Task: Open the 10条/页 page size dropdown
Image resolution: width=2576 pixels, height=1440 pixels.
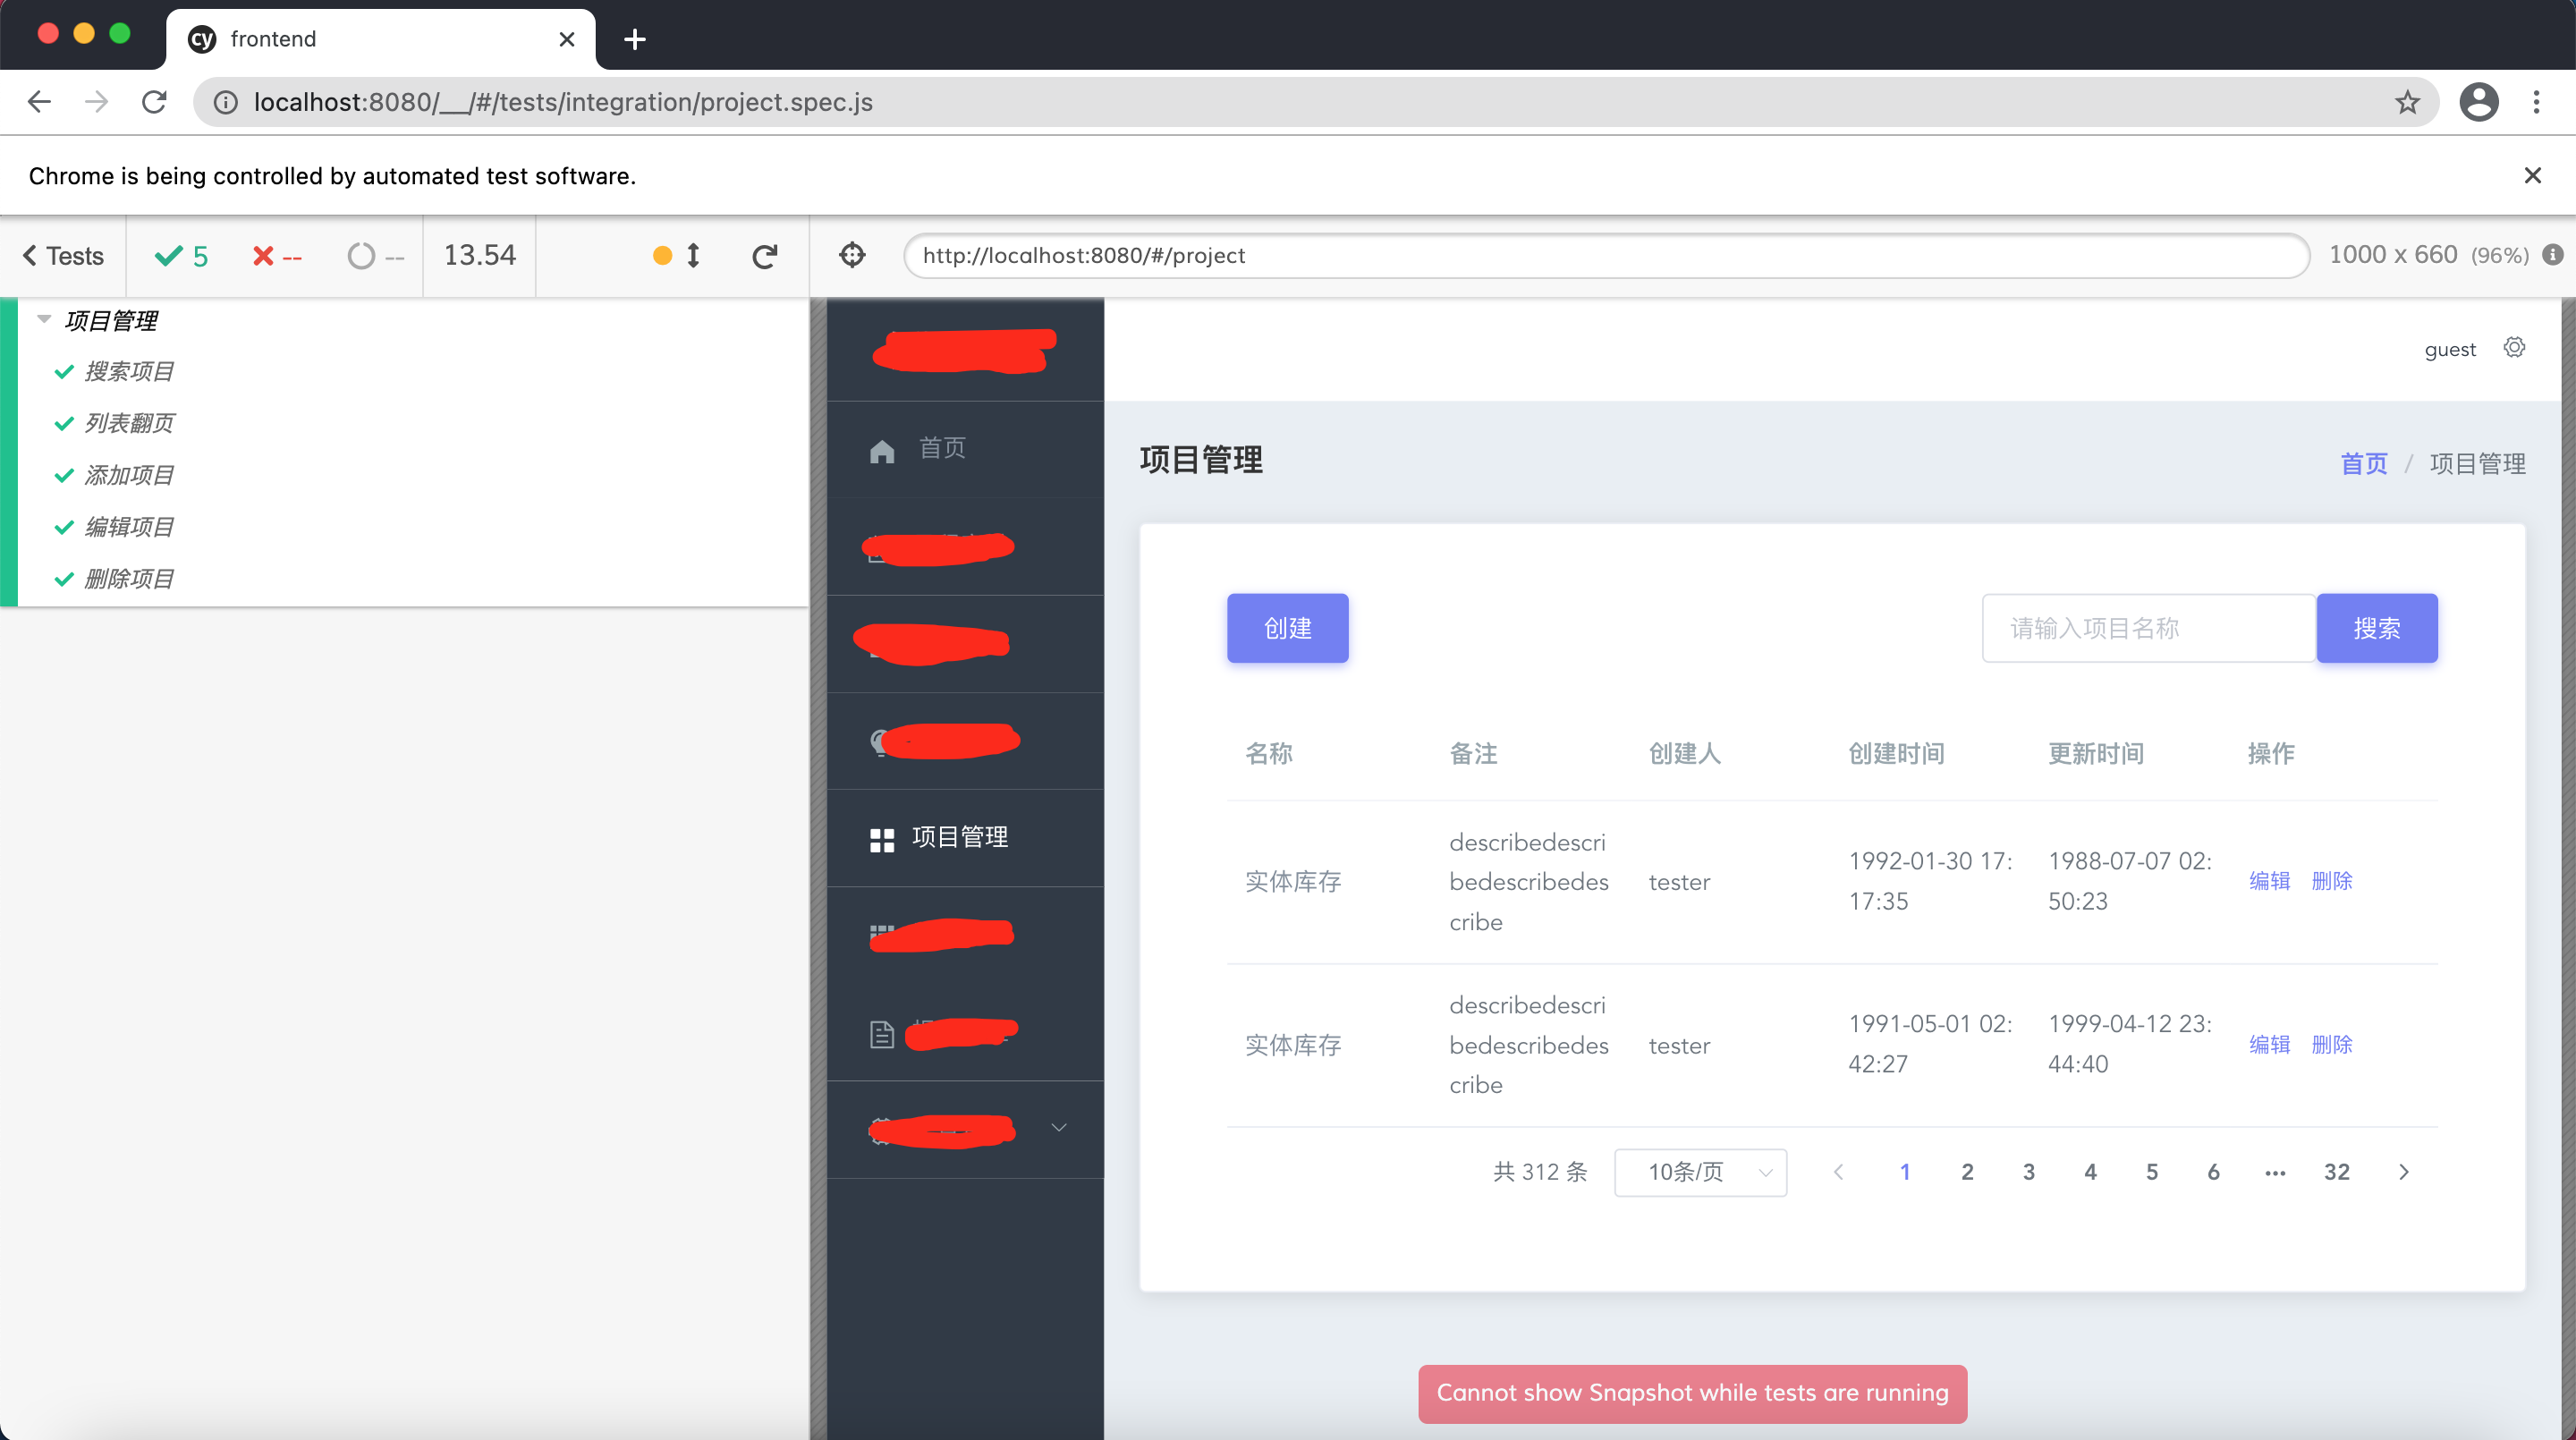Action: pos(1700,1172)
